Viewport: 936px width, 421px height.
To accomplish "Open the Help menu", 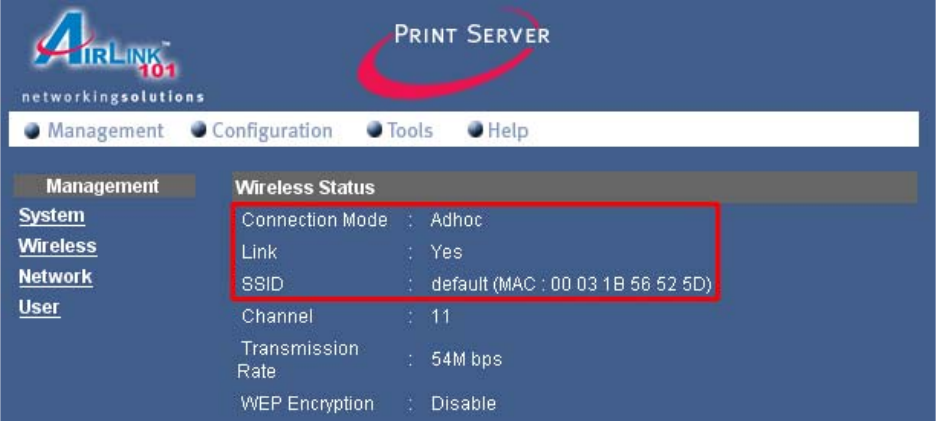I will (508, 131).
